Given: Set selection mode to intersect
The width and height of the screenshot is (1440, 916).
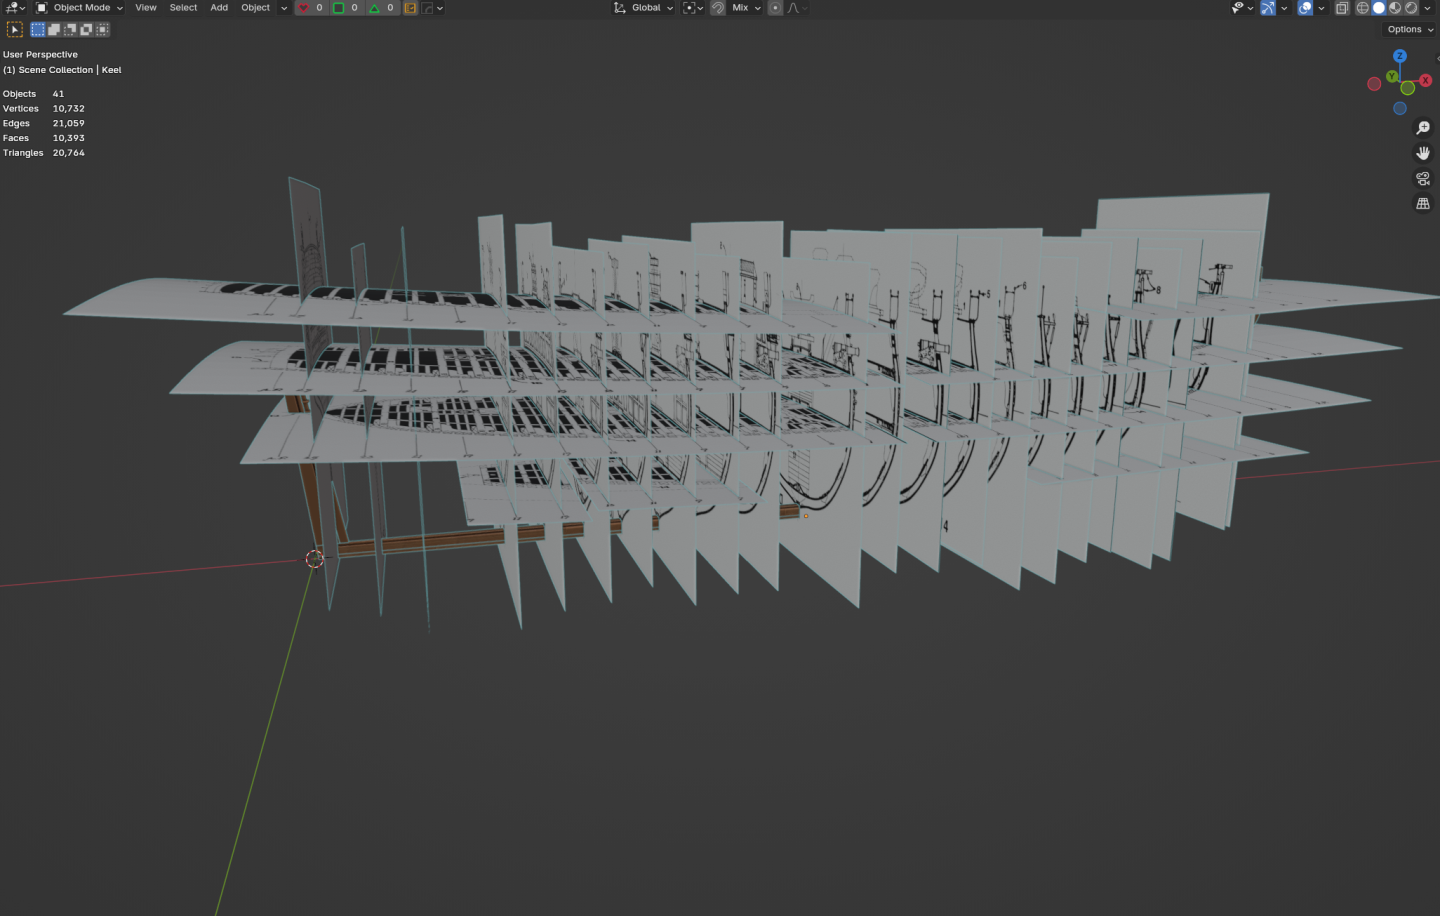Looking at the screenshot, I should click(102, 29).
